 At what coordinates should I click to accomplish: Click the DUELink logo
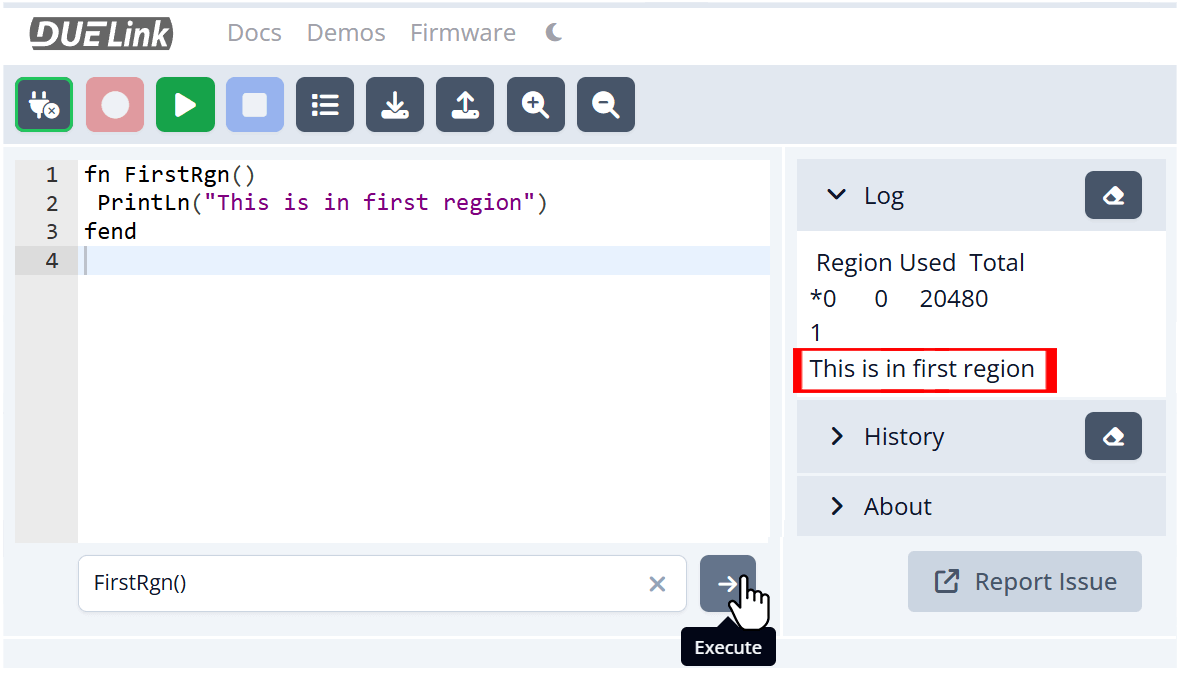(x=101, y=33)
